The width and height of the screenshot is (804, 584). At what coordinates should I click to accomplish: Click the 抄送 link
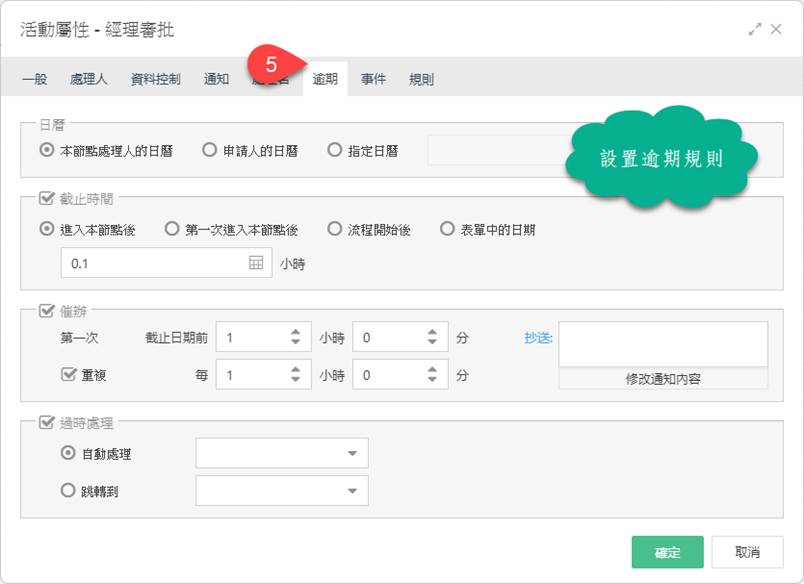click(538, 337)
